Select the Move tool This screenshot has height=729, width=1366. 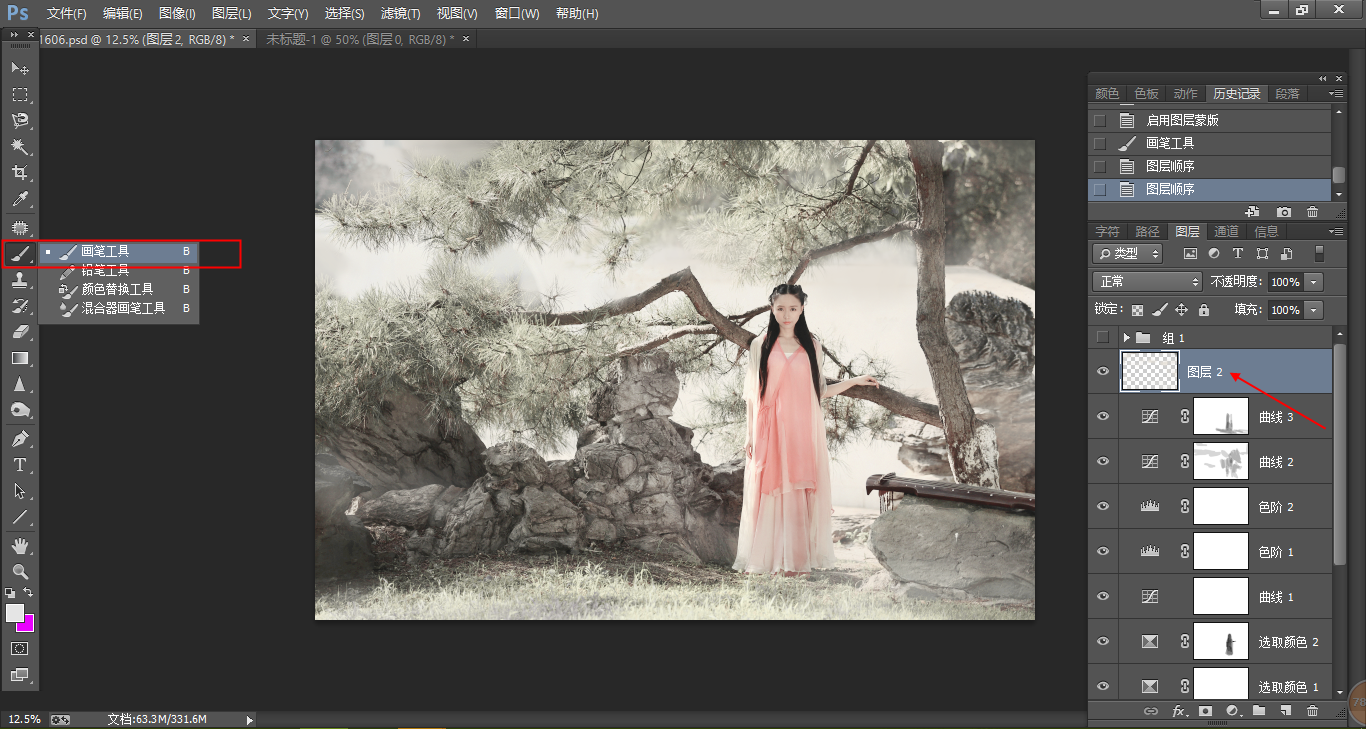[x=19, y=68]
